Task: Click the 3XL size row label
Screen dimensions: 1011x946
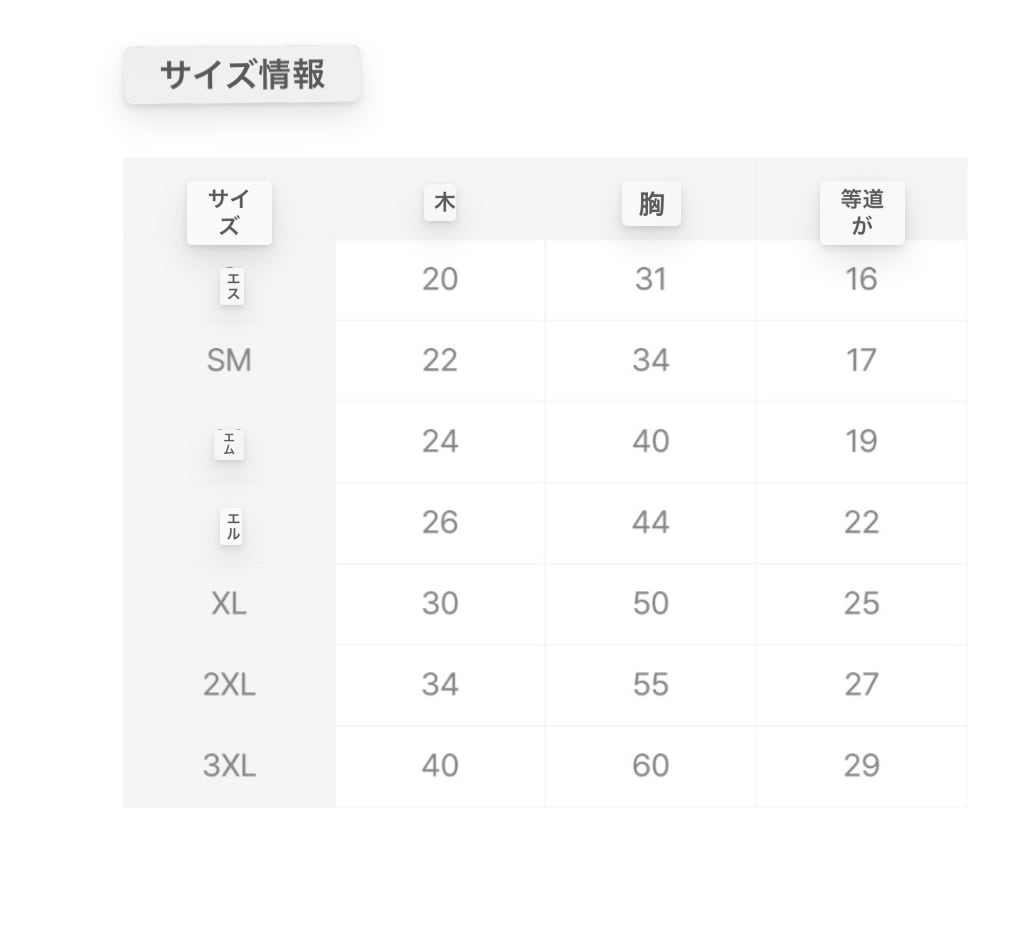Action: tap(229, 766)
